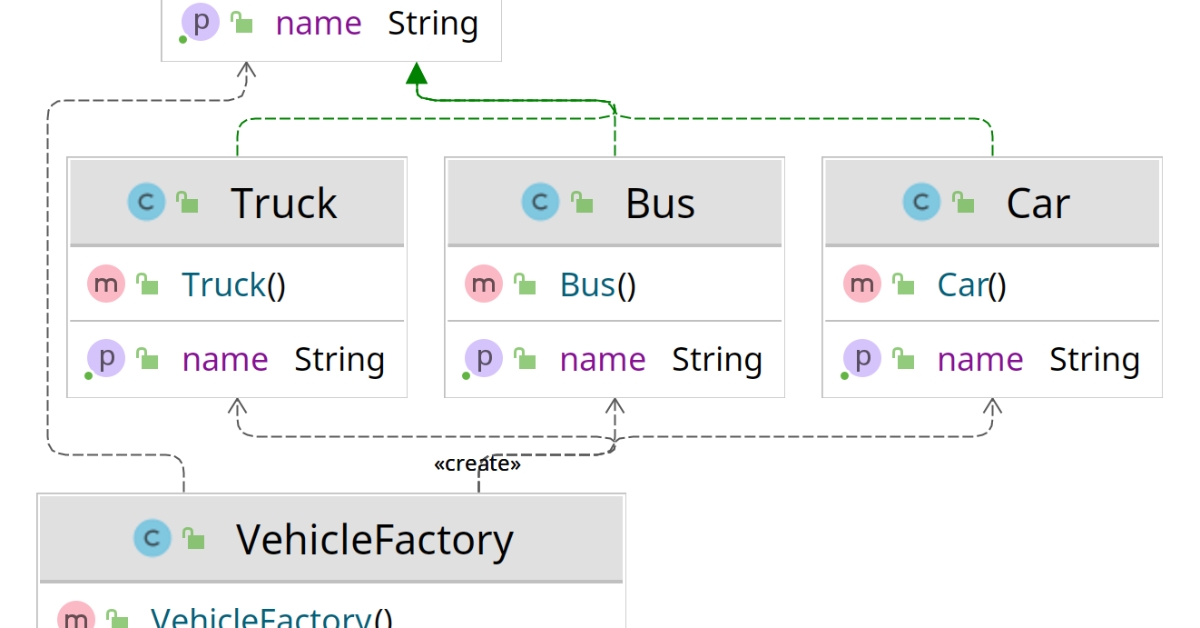Click the property icon in Truck's name row
This screenshot has width=1200, height=628.
[105, 358]
